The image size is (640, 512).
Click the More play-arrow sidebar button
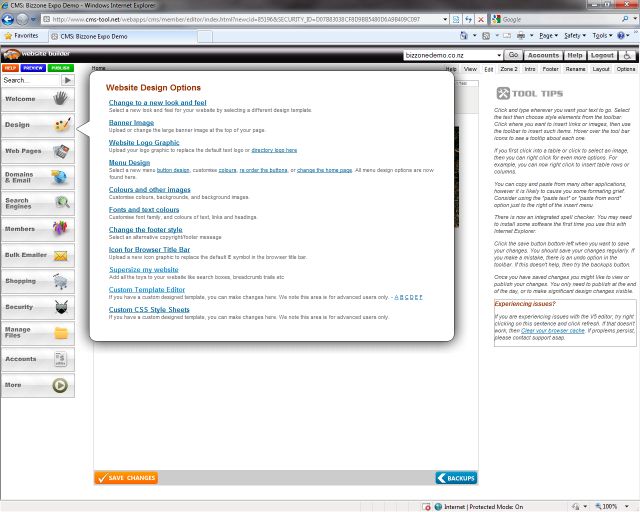37,385
